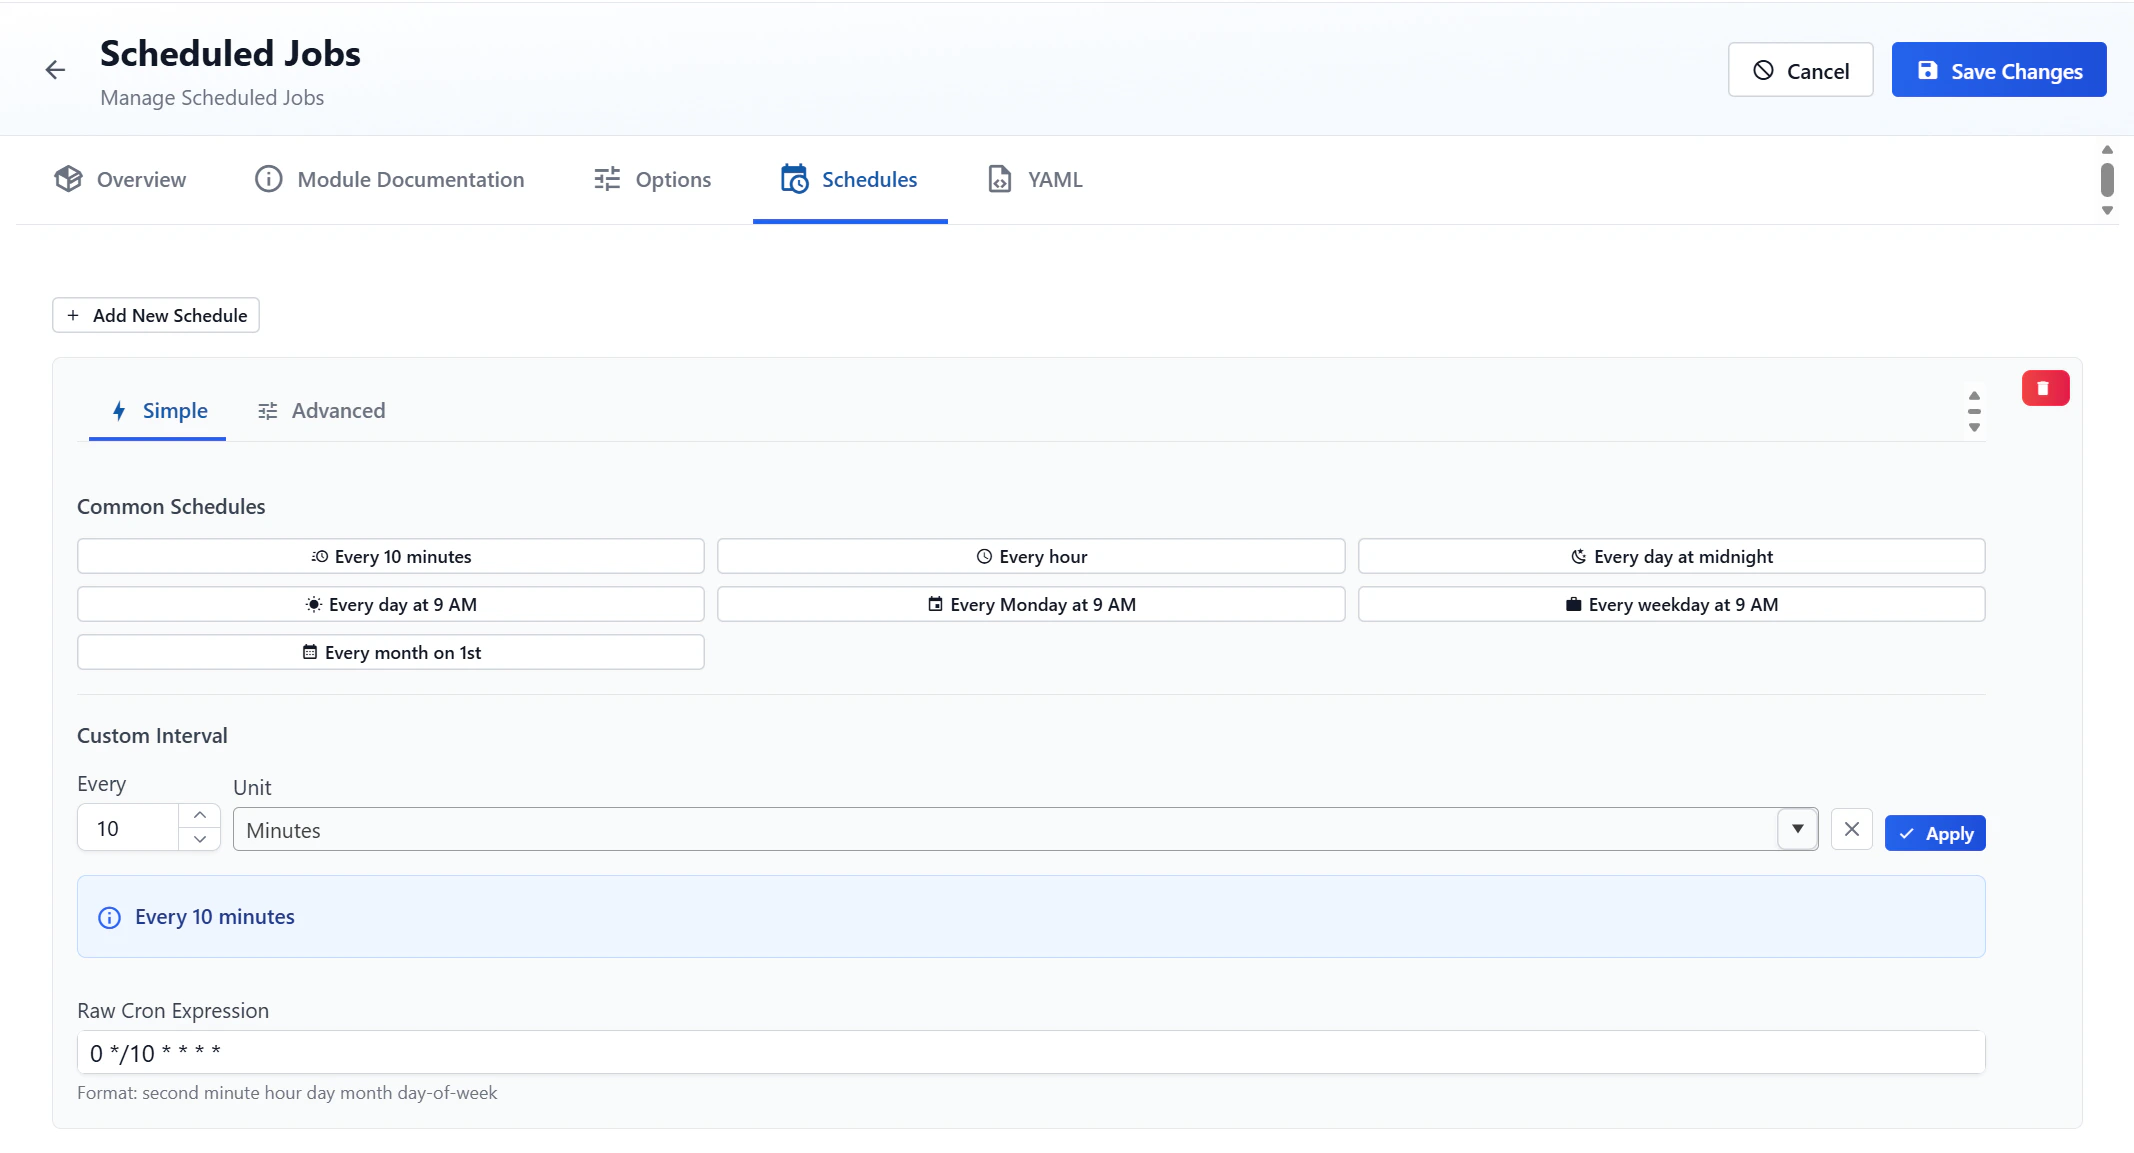The image size is (2134, 1153).
Task: Click the 'Custom Interval' heading
Action: tap(152, 736)
